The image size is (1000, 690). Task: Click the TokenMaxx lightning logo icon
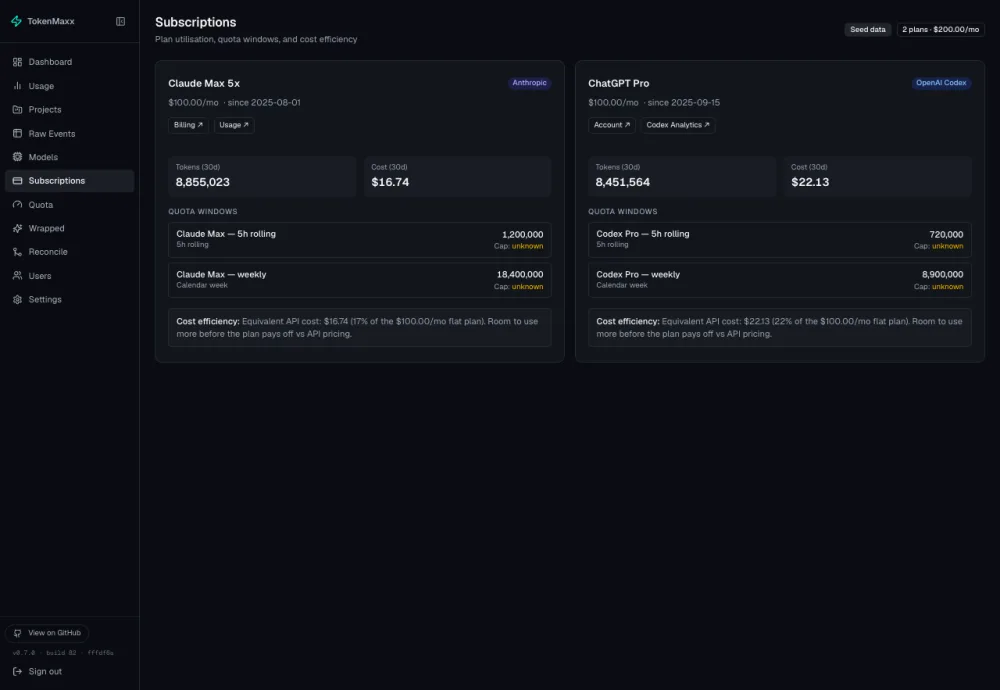click(17, 21)
